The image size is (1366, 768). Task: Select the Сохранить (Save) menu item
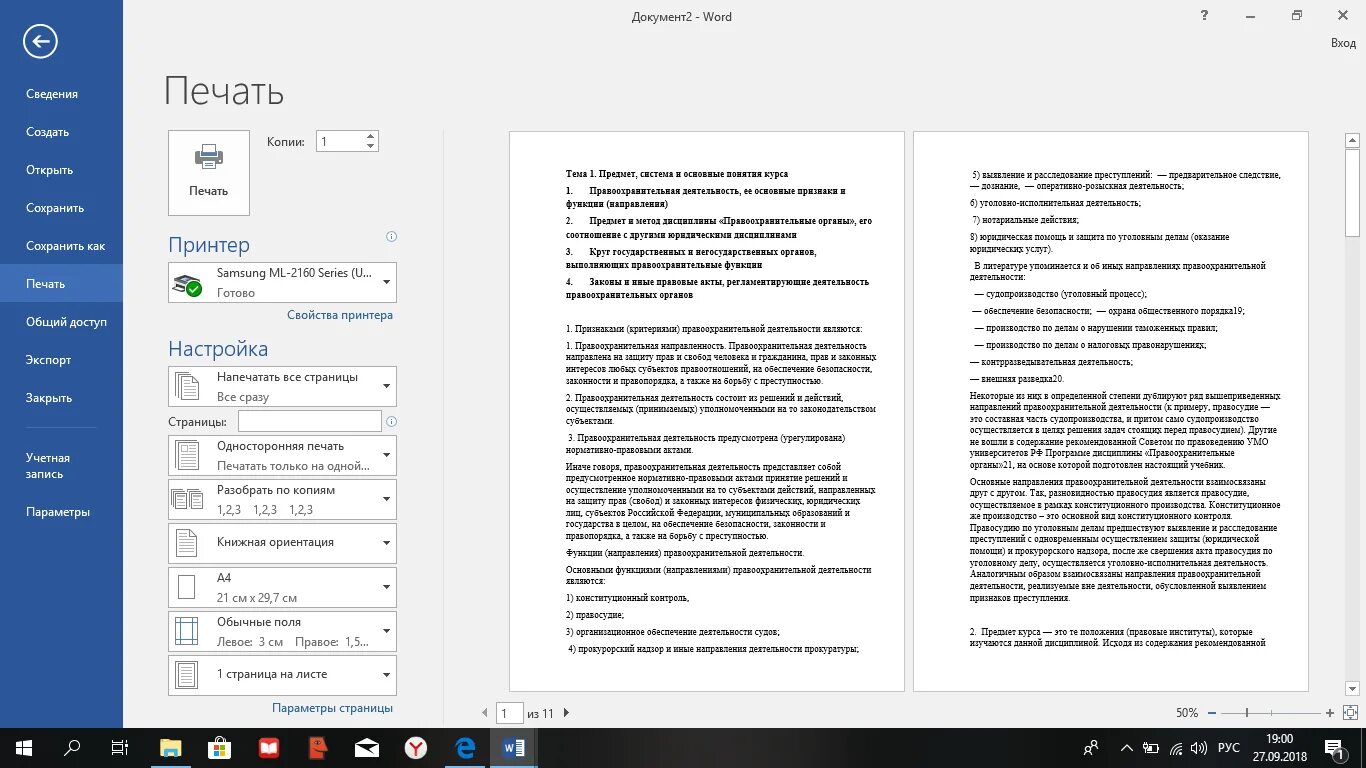click(62, 208)
